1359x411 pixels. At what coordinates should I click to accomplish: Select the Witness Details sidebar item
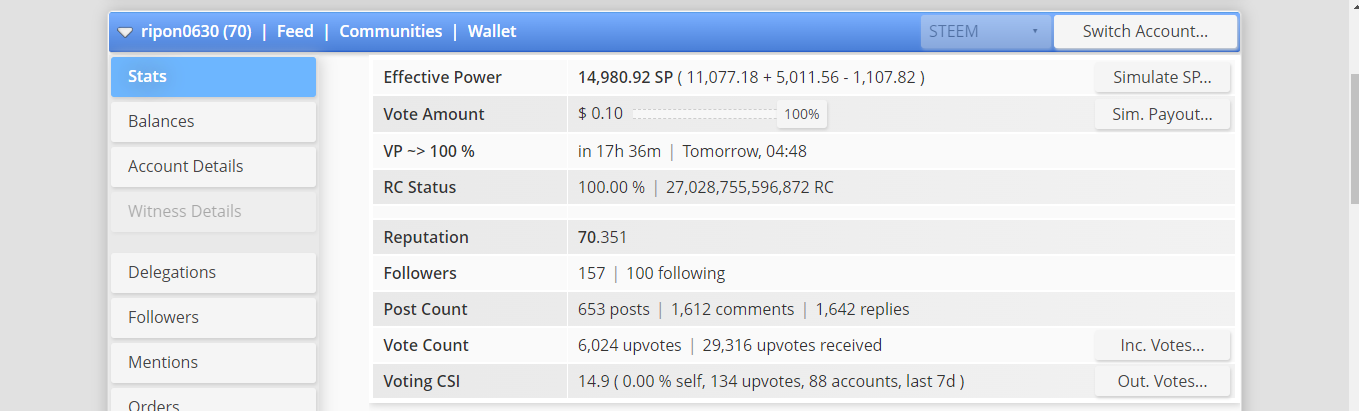pos(213,211)
